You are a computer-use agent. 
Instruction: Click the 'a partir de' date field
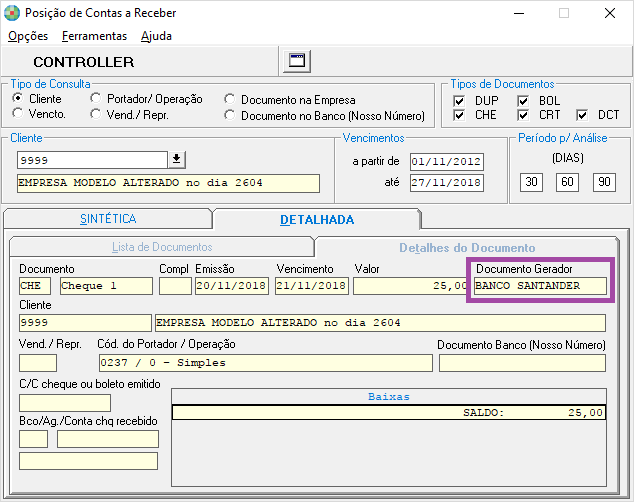point(446,162)
